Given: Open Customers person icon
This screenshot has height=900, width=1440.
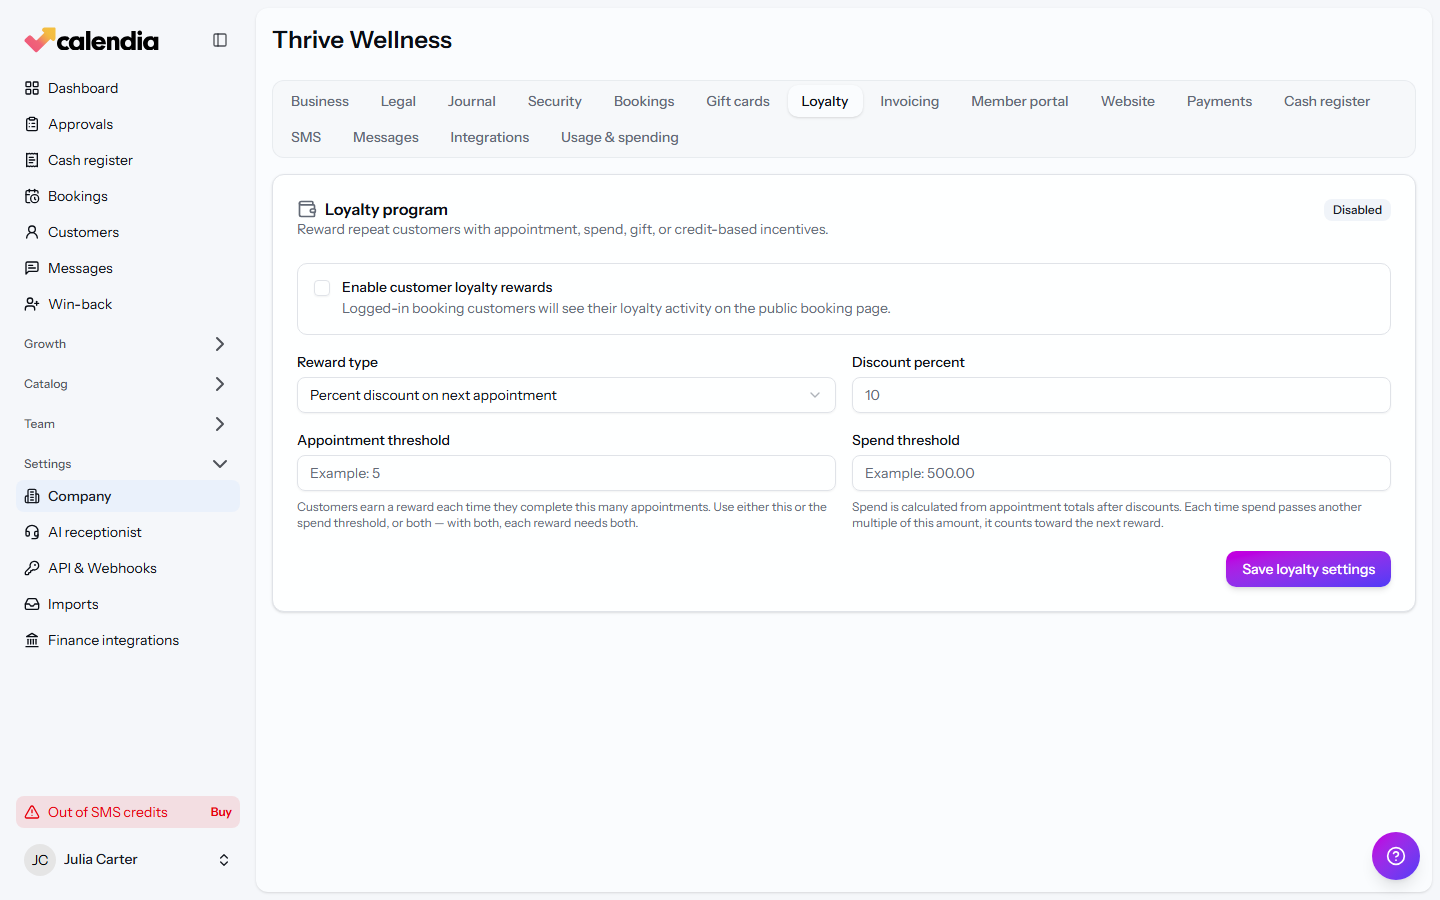Looking at the screenshot, I should click(32, 232).
